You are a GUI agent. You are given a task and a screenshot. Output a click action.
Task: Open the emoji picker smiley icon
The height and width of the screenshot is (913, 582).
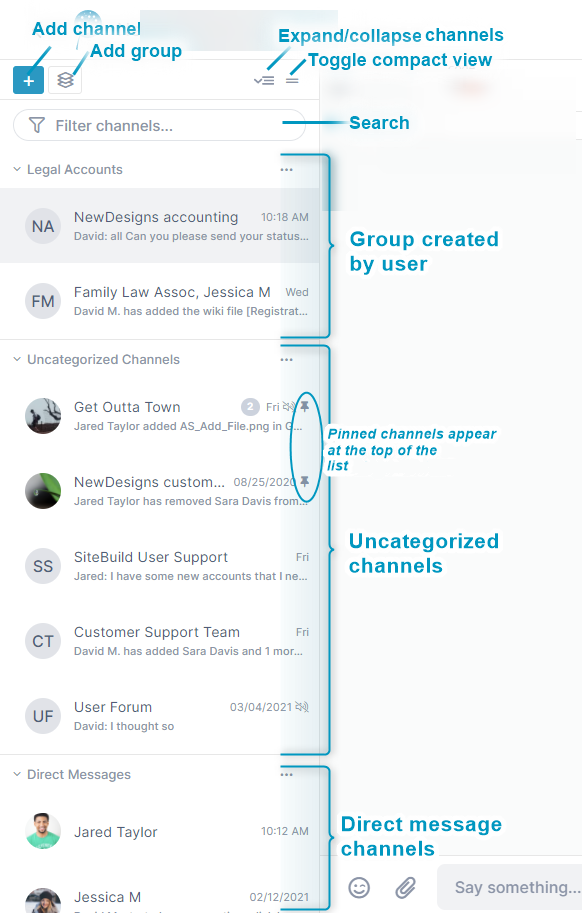click(359, 887)
